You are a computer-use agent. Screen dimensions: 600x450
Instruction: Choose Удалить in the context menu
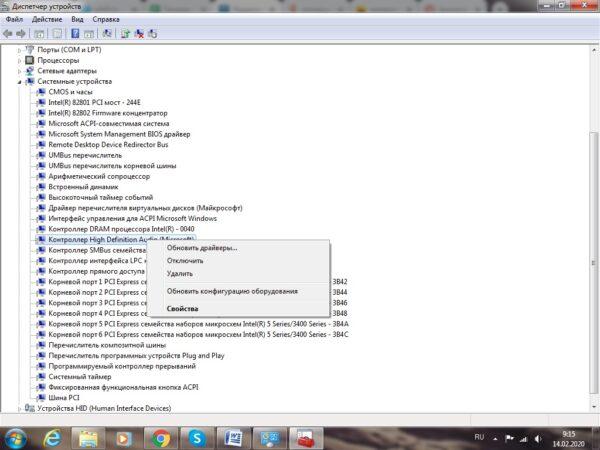pyautogui.click(x=238, y=274)
